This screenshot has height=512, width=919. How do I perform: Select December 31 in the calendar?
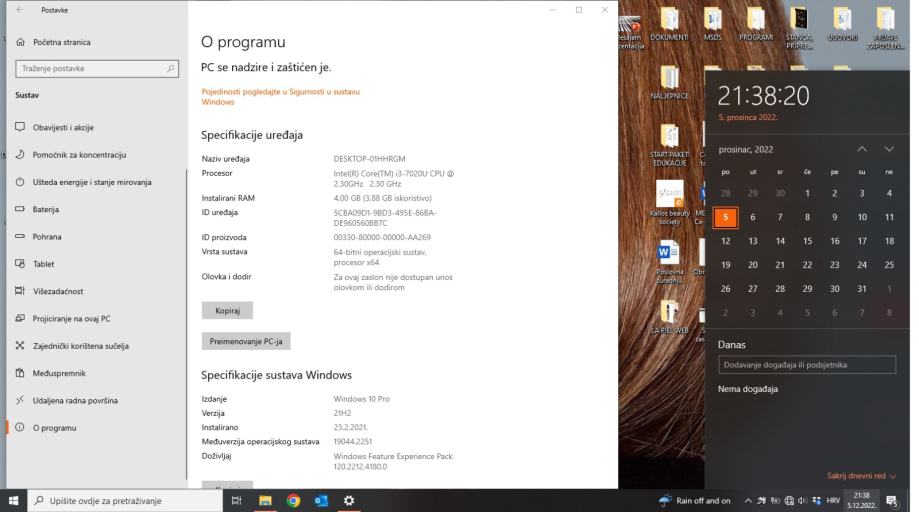862,289
